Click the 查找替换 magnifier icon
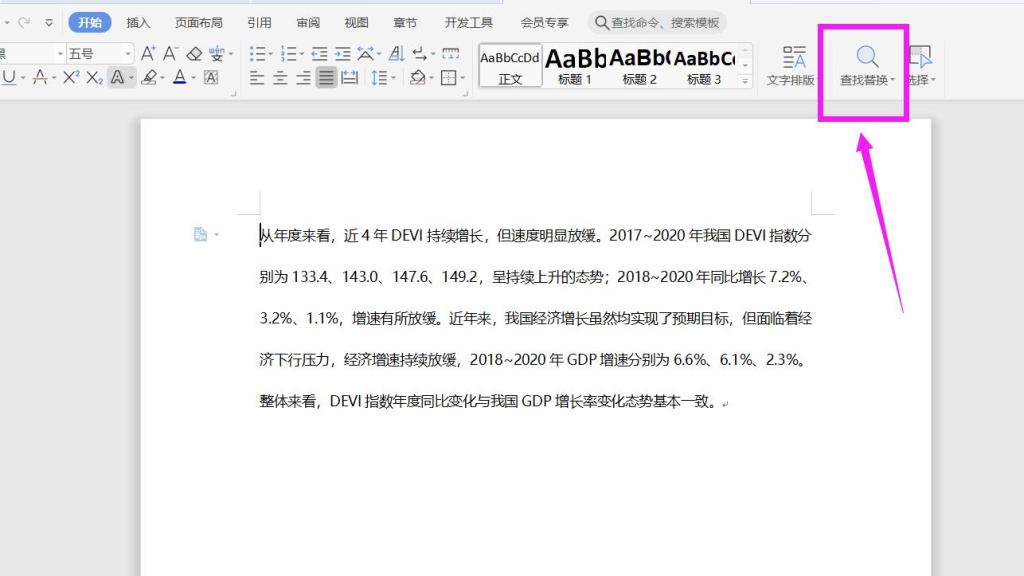The height and width of the screenshot is (576, 1024). (x=867, y=57)
